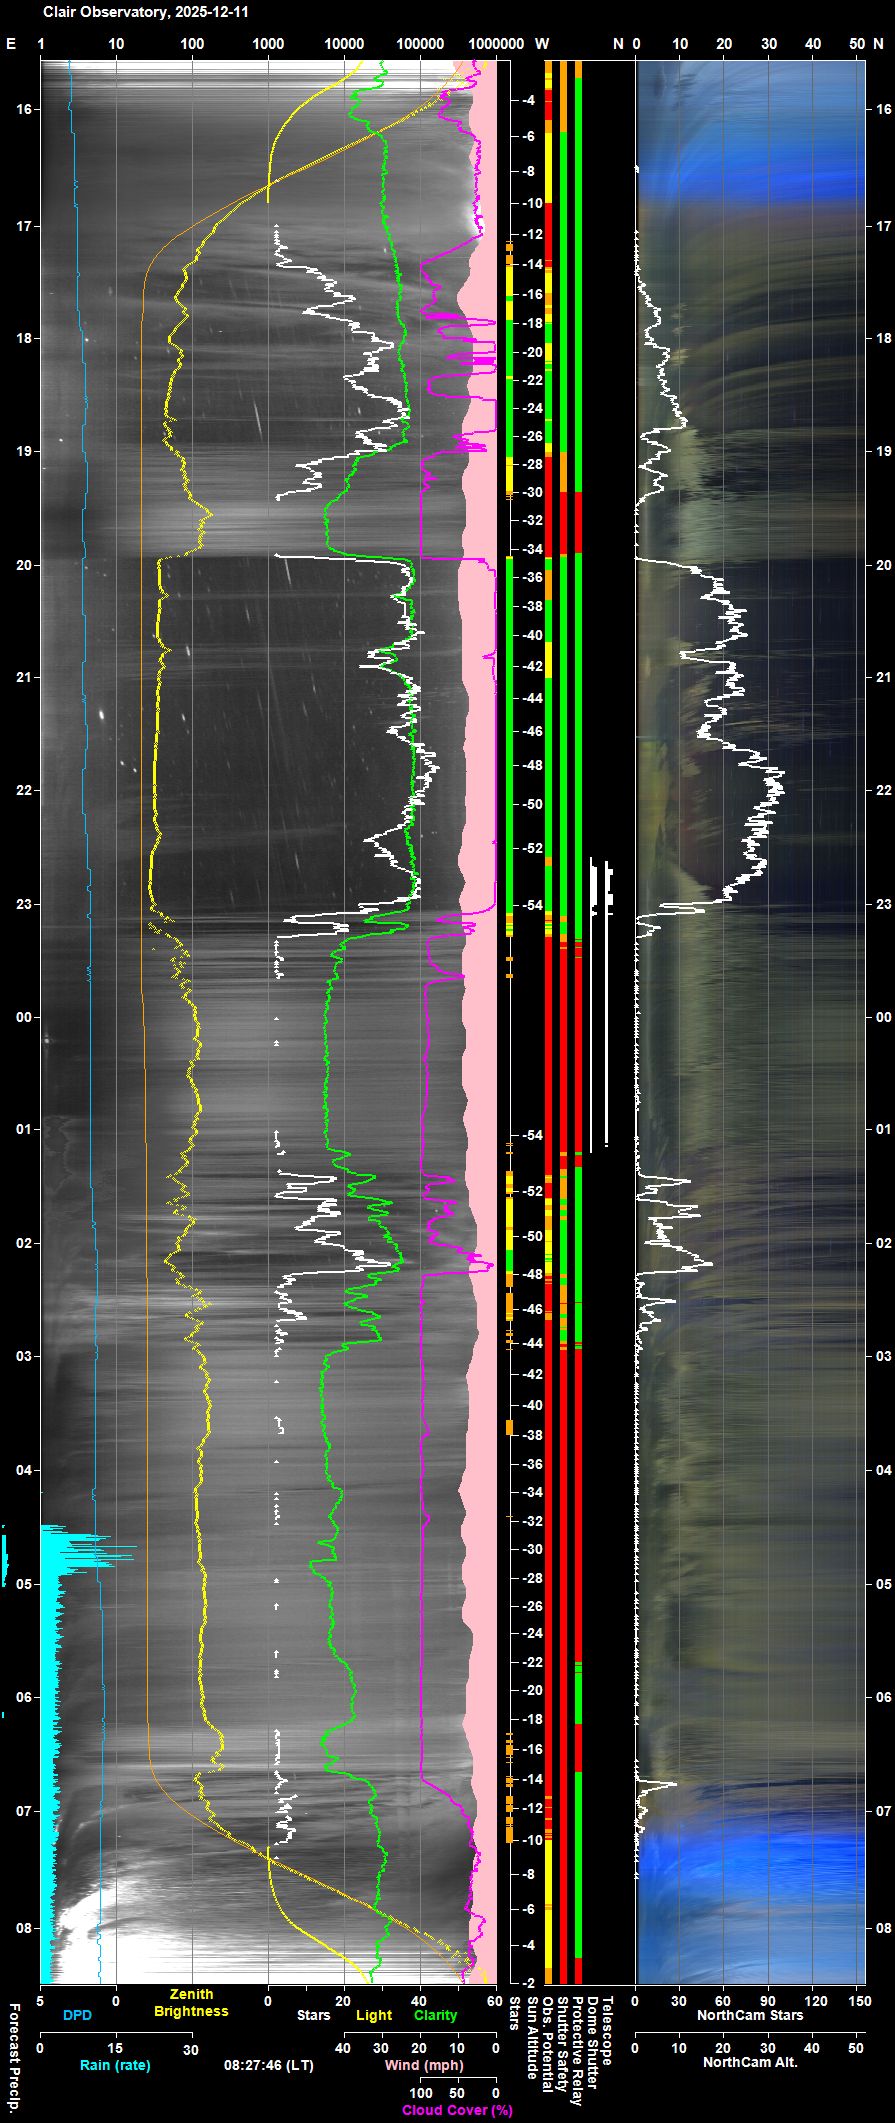The width and height of the screenshot is (895, 2123).
Task: Click the yellow Zenith Brightness legend label
Action: (191, 2003)
